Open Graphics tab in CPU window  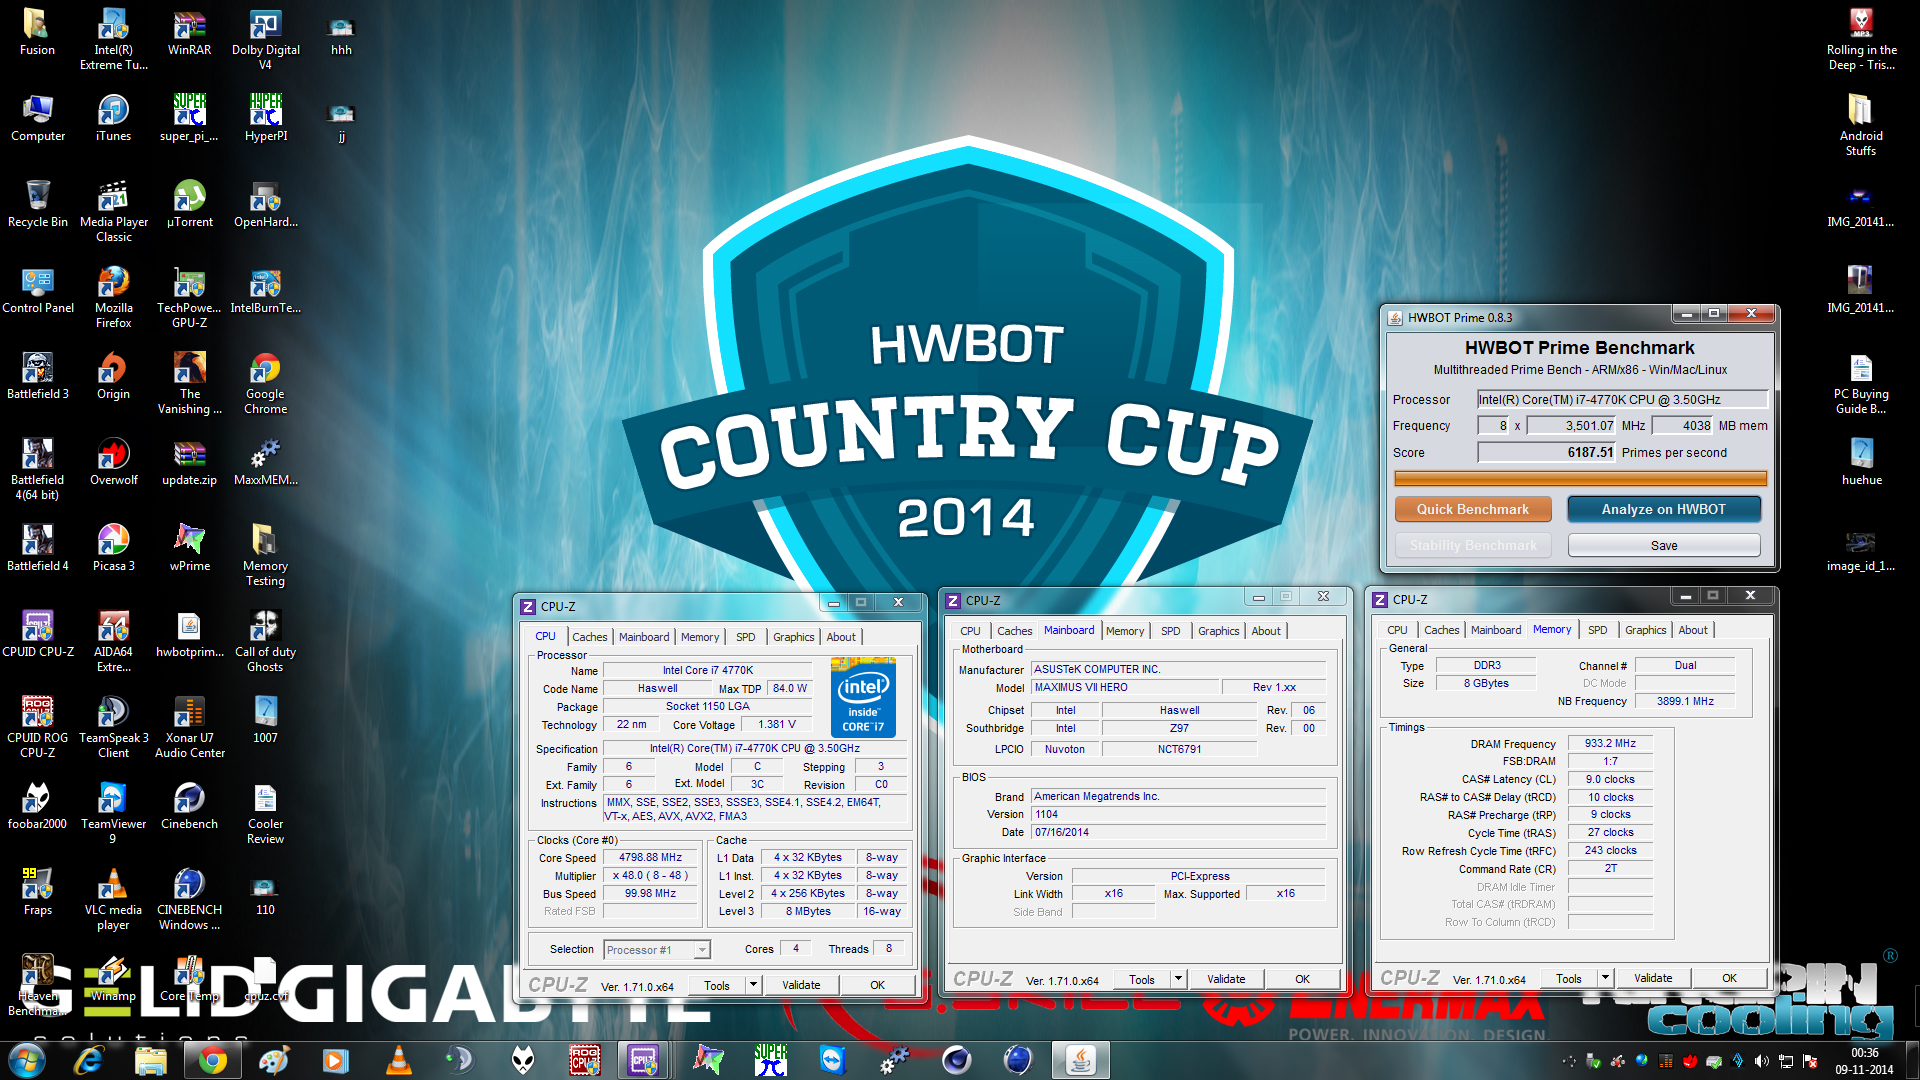tap(793, 637)
